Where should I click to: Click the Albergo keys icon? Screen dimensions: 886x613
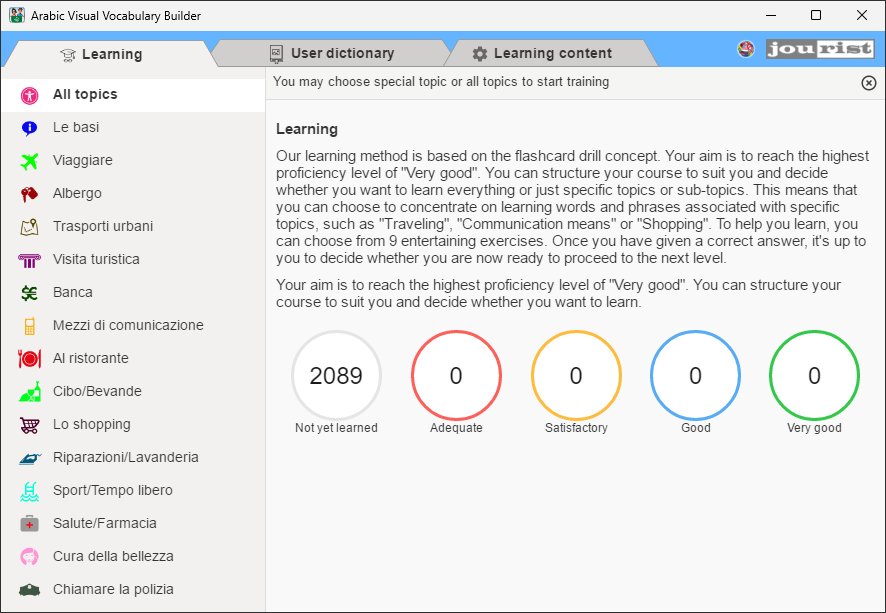(x=29, y=194)
